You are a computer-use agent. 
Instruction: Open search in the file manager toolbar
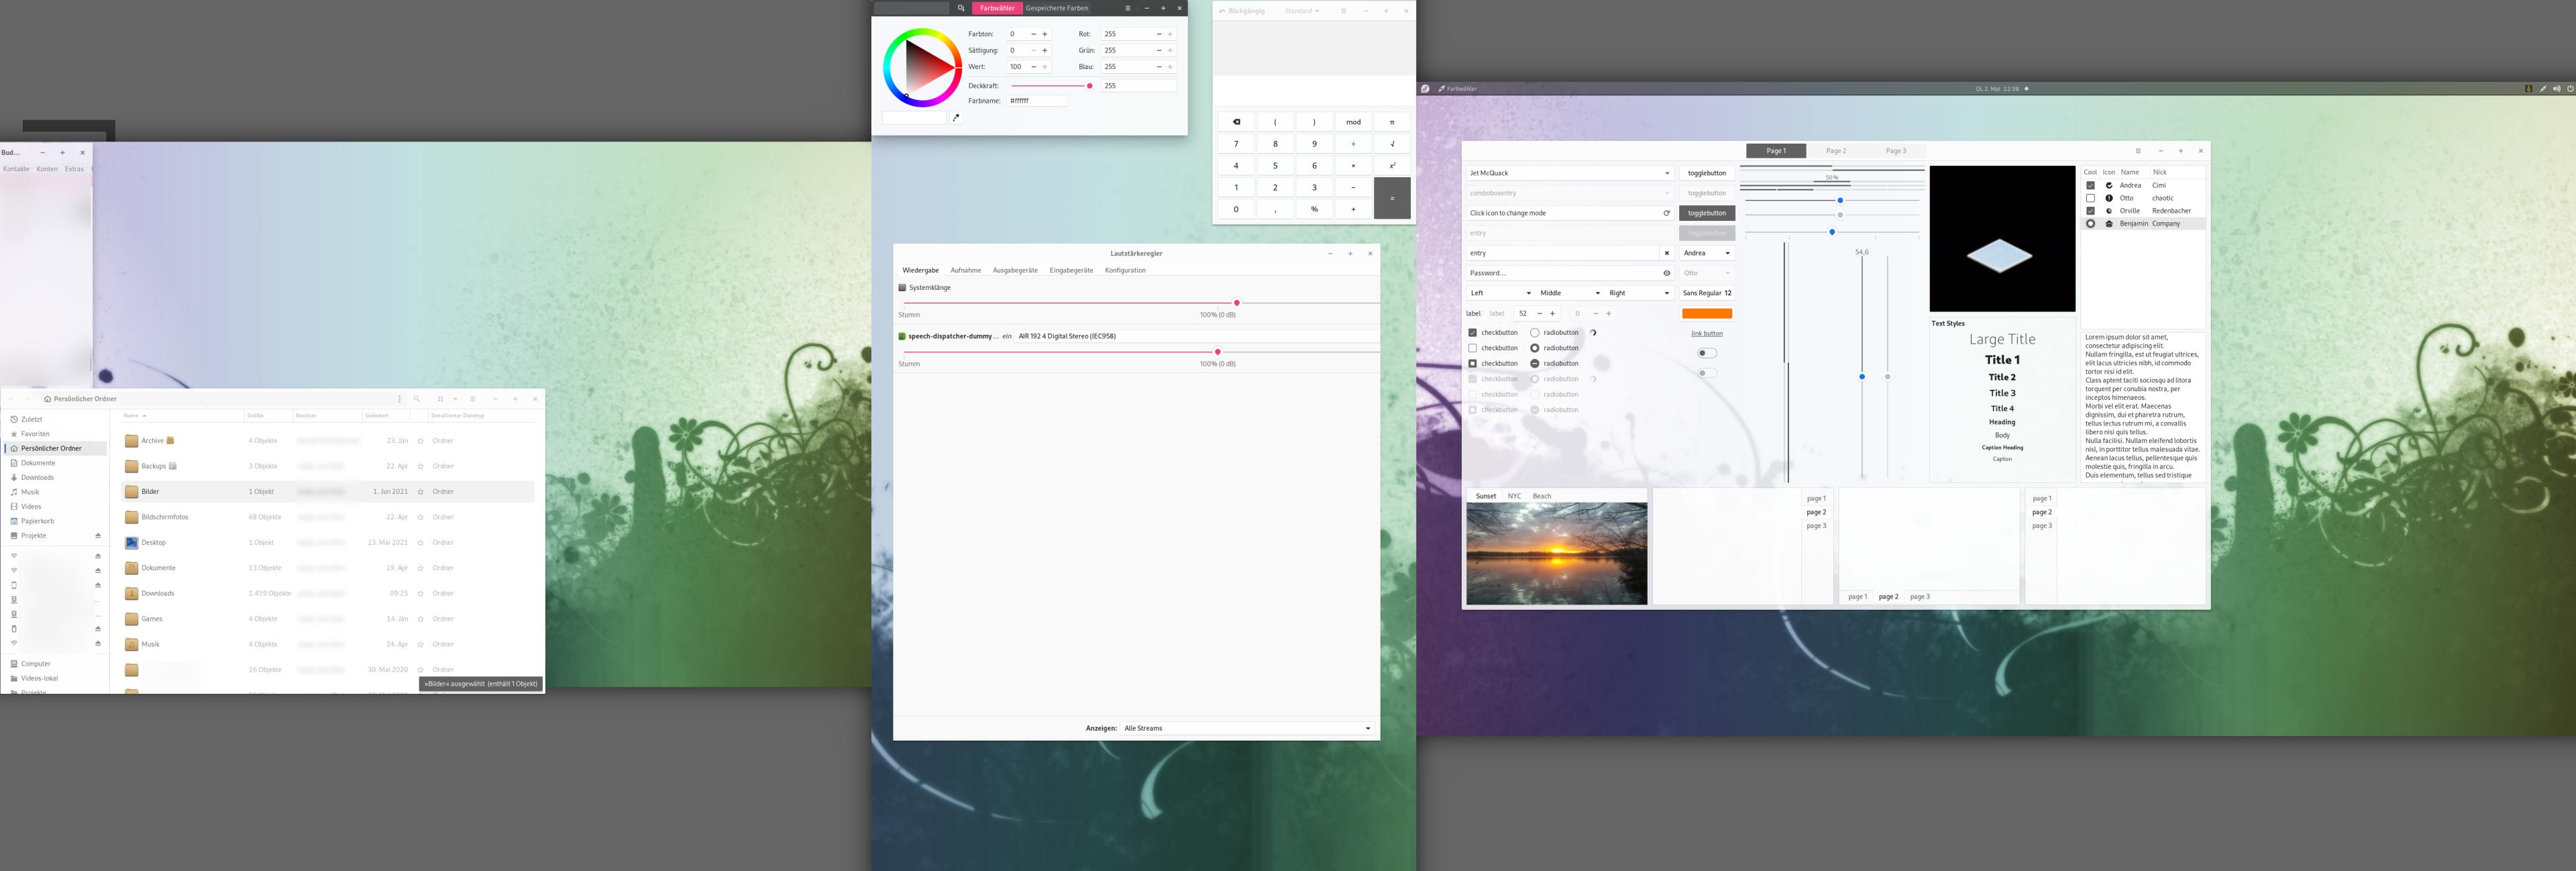click(417, 399)
